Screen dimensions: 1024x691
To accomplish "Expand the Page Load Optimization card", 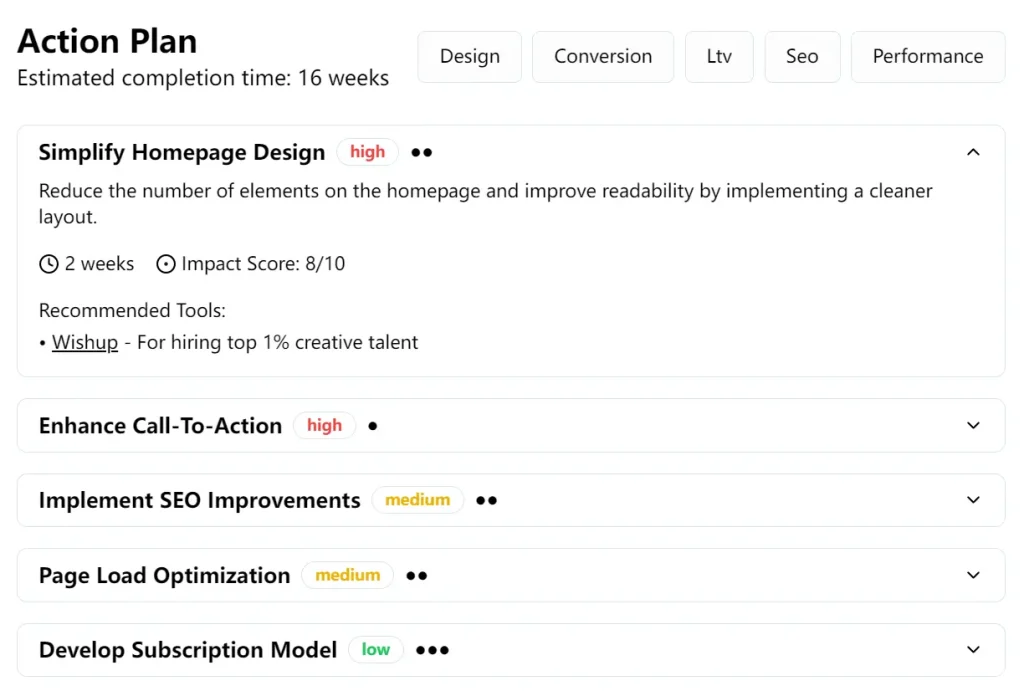I will [973, 575].
